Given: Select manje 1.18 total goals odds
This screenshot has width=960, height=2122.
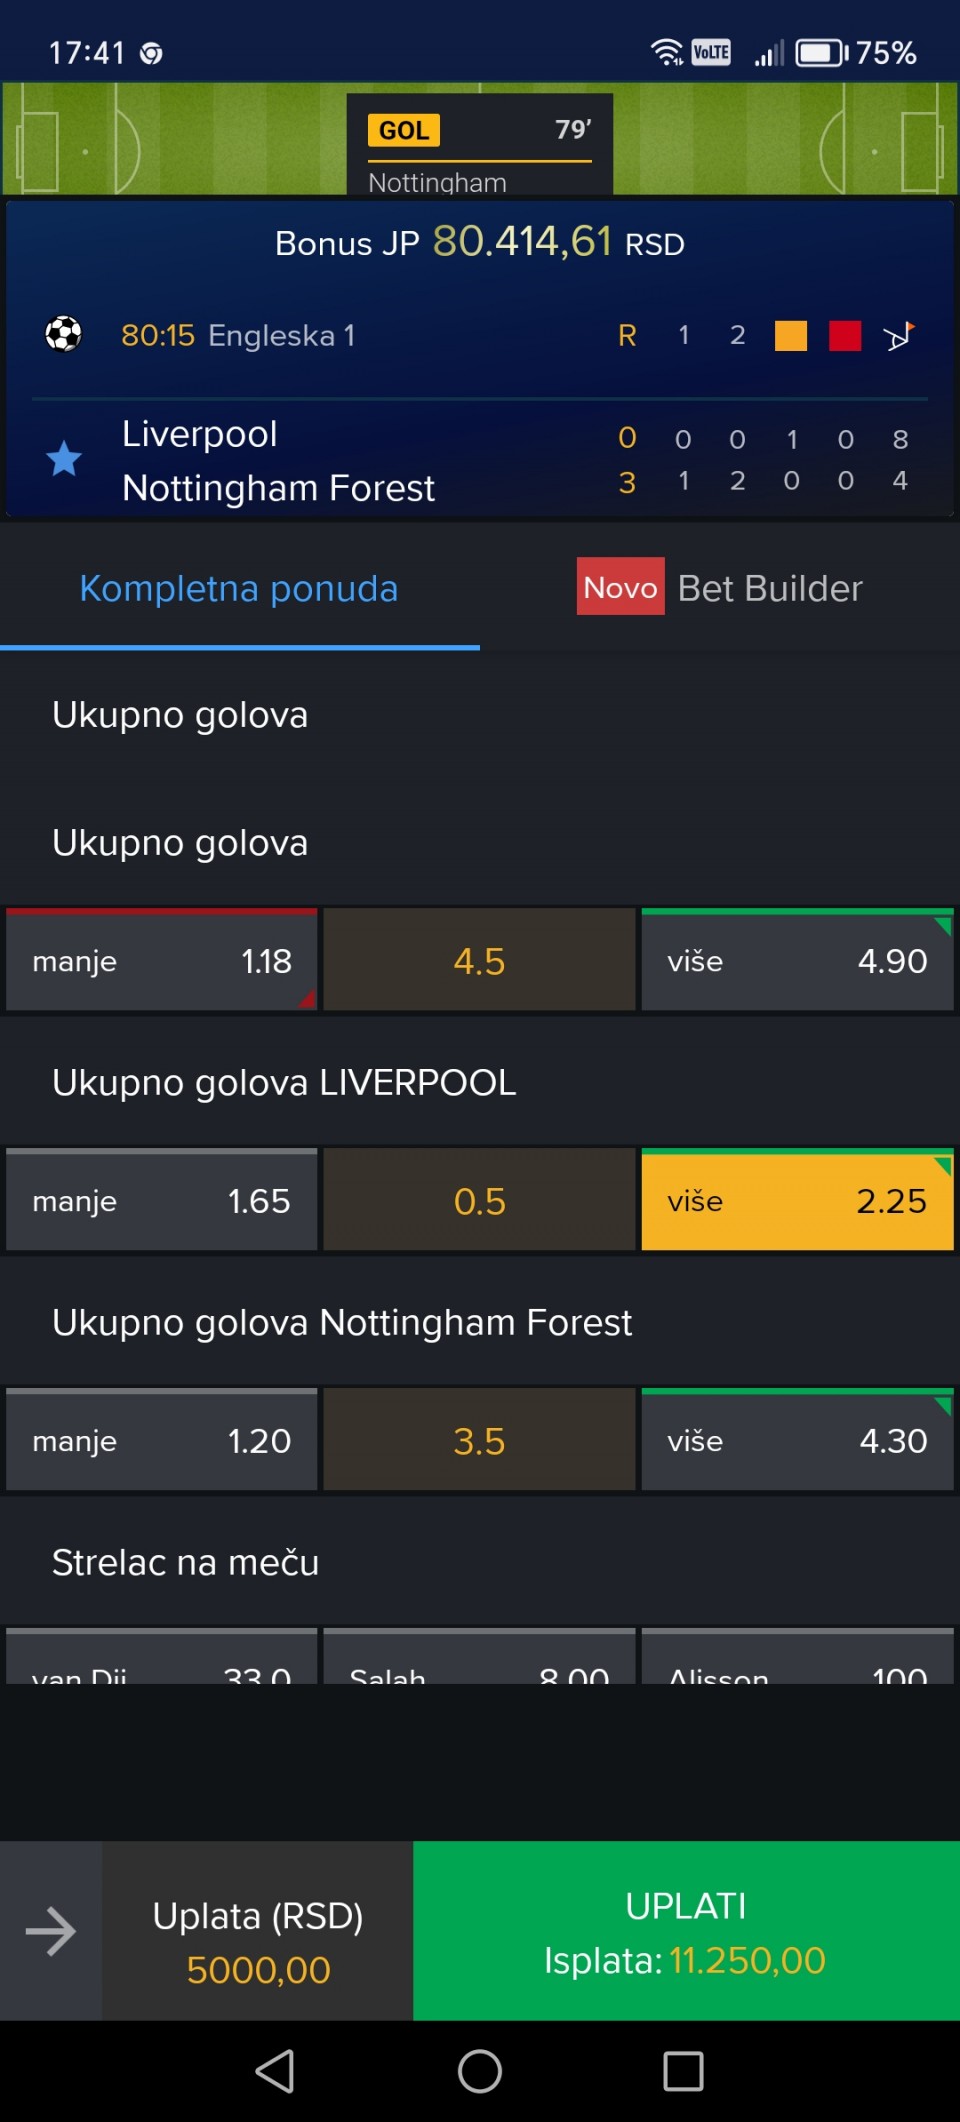Looking at the screenshot, I should point(161,961).
